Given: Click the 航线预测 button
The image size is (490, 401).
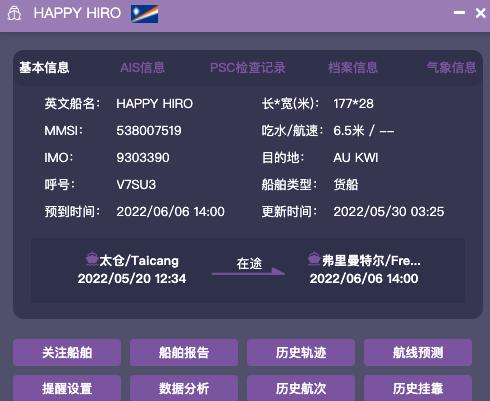Looking at the screenshot, I should click(418, 352).
